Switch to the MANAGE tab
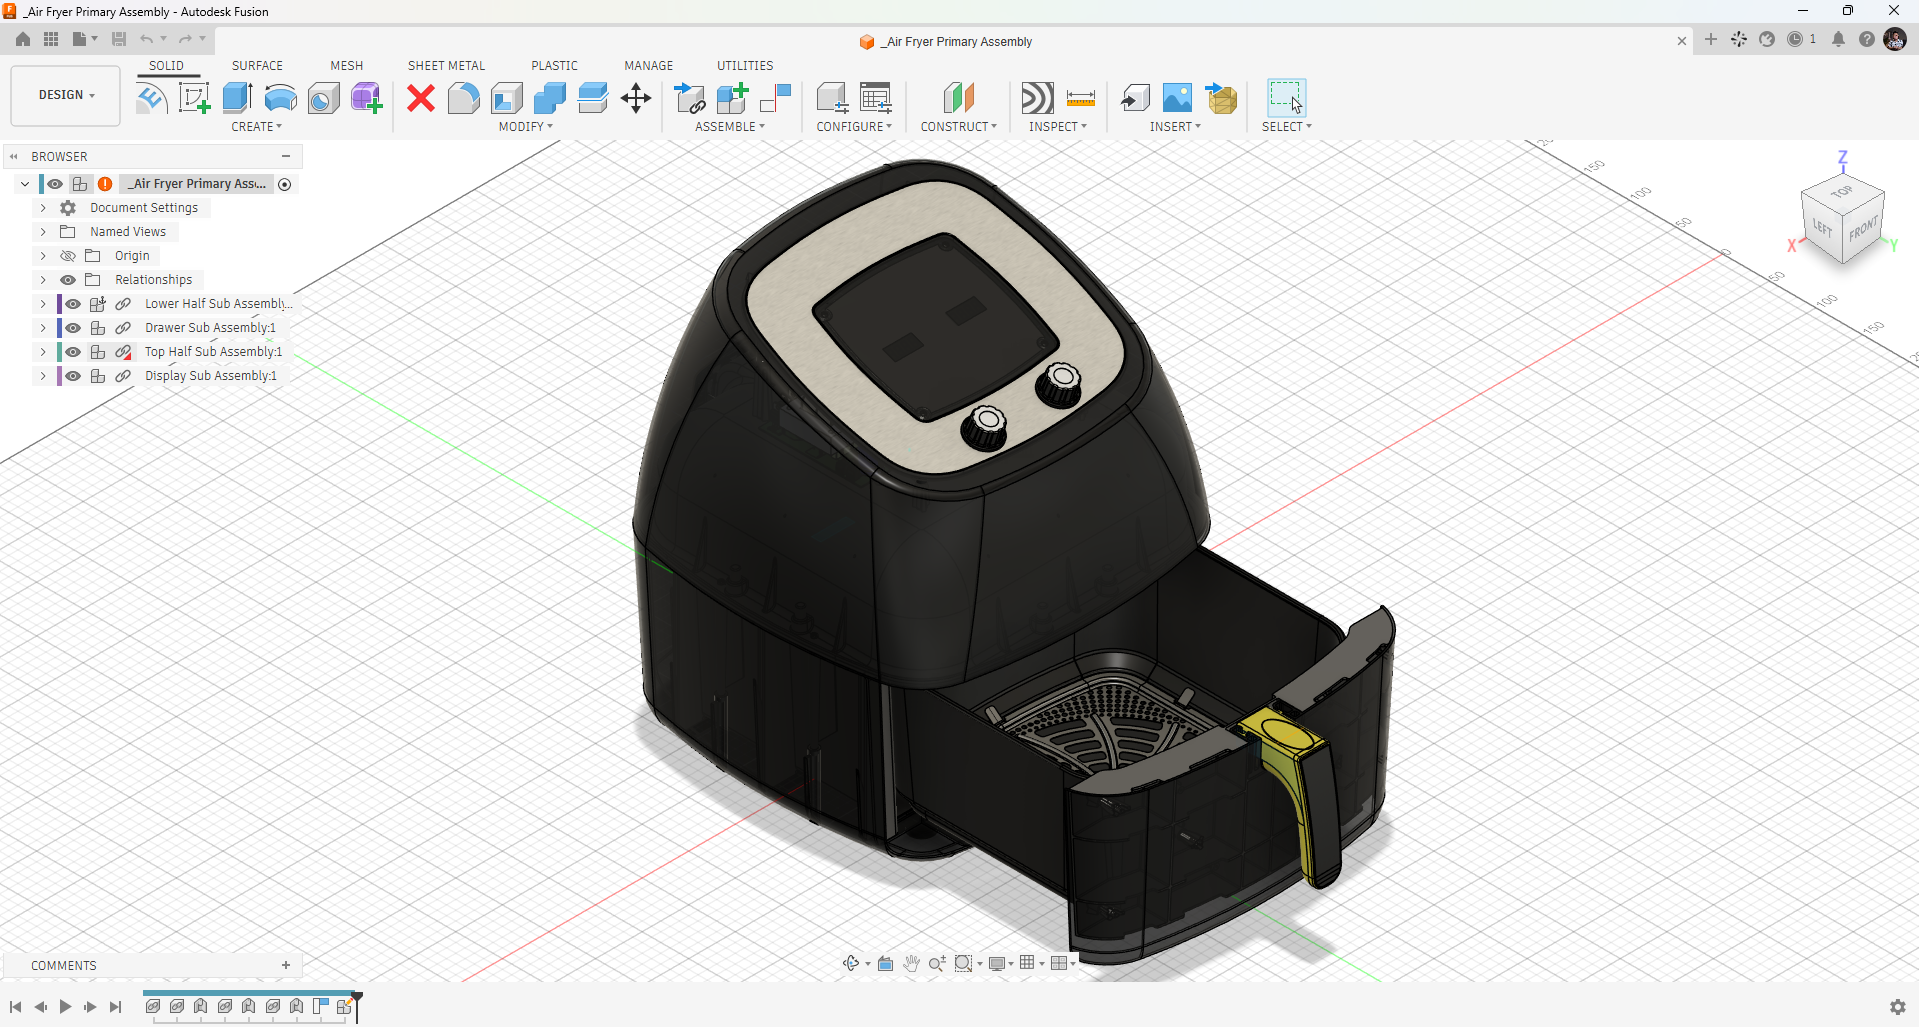This screenshot has width=1919, height=1027. click(x=649, y=66)
